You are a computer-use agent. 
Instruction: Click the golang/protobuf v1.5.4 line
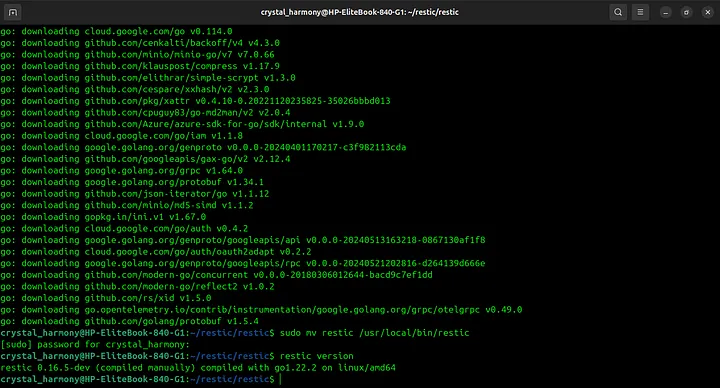pos(129,321)
